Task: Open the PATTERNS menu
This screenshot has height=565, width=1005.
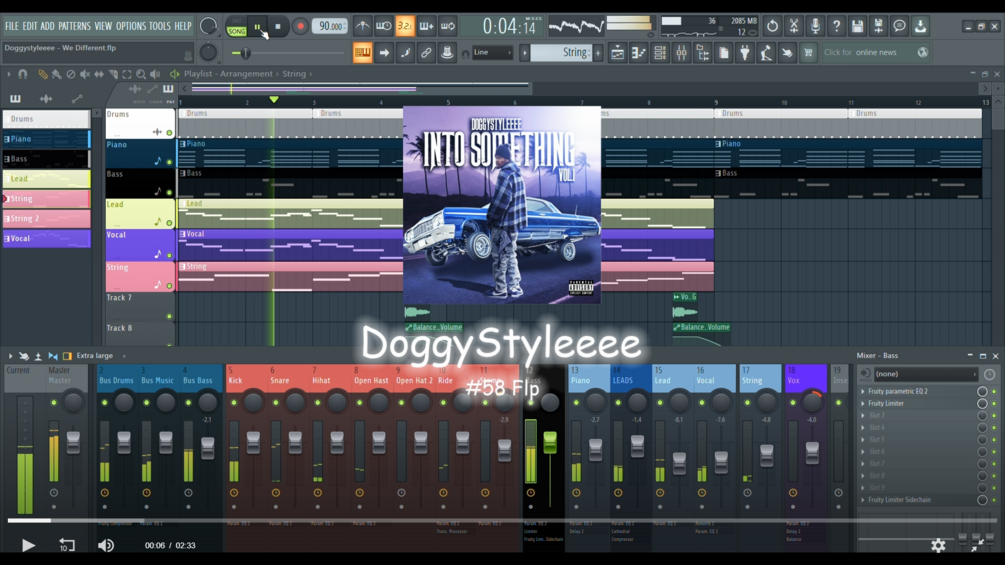Action: click(74, 26)
